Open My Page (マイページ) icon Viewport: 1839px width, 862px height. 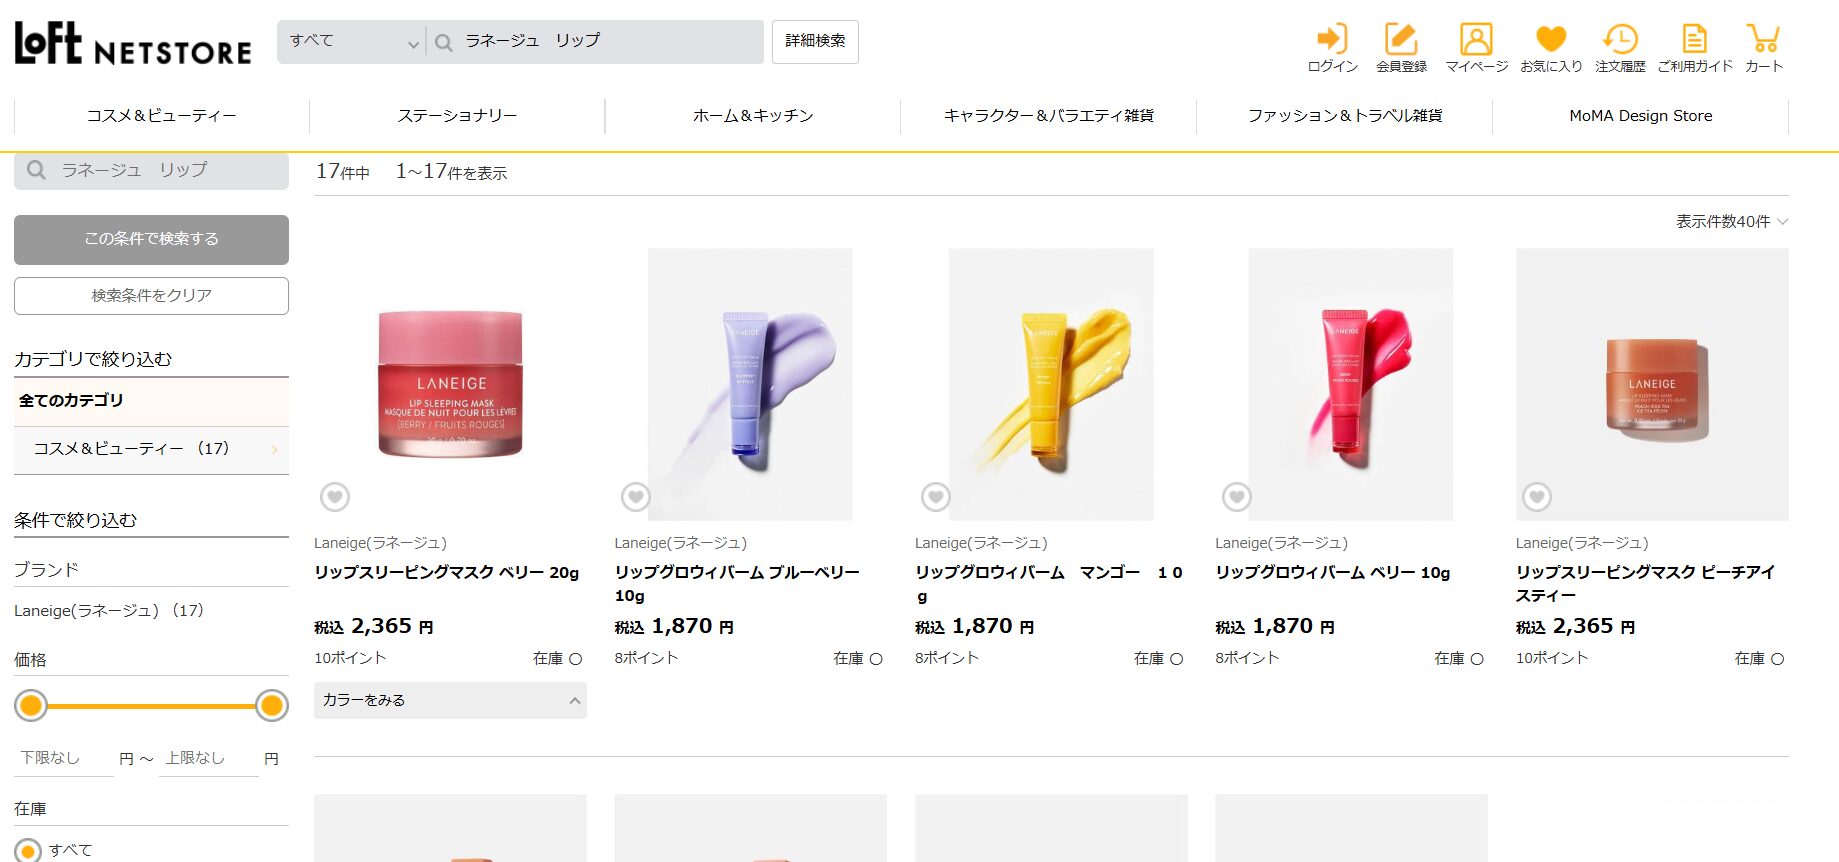(x=1476, y=48)
